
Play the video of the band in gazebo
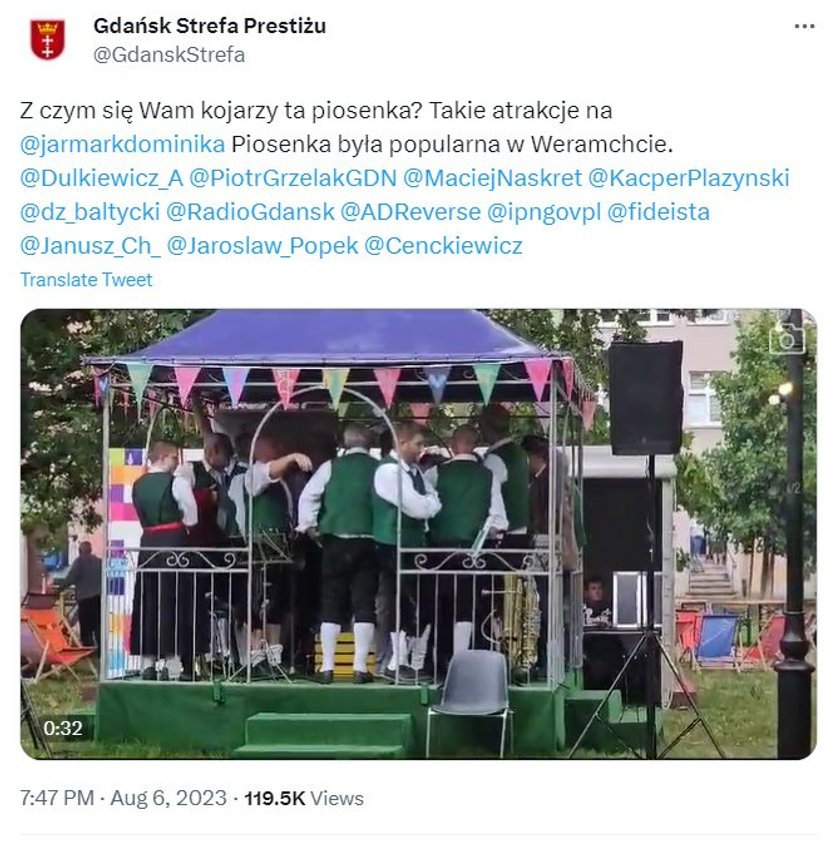point(419,534)
